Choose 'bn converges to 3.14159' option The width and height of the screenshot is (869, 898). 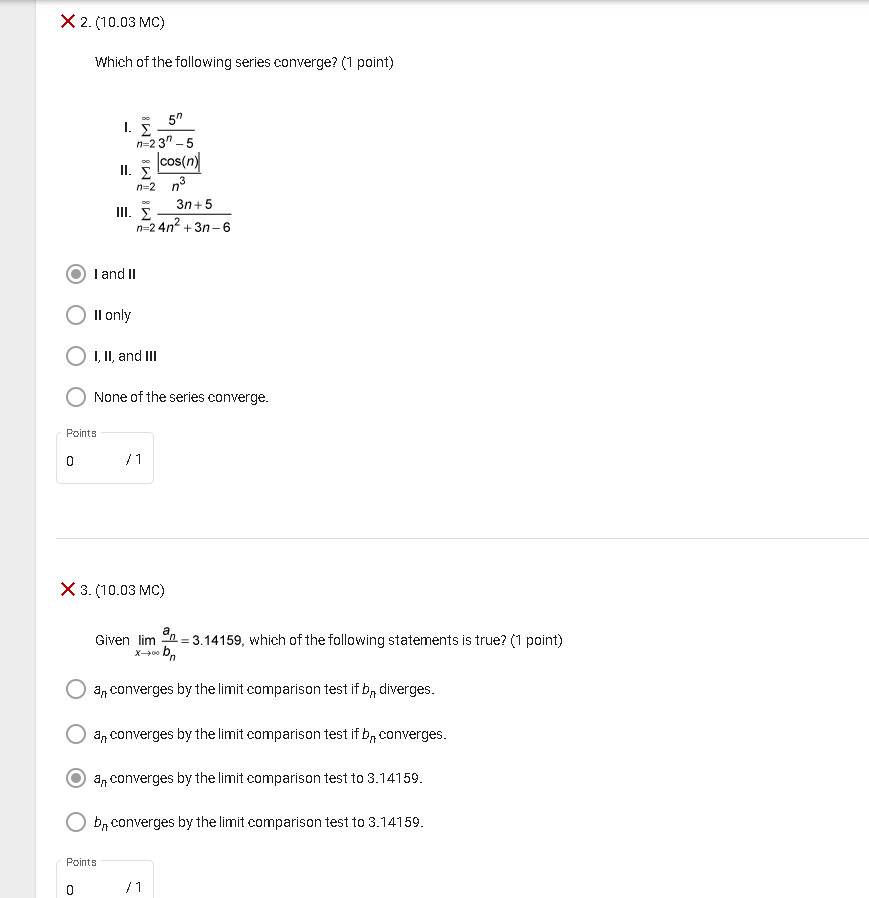(75, 821)
